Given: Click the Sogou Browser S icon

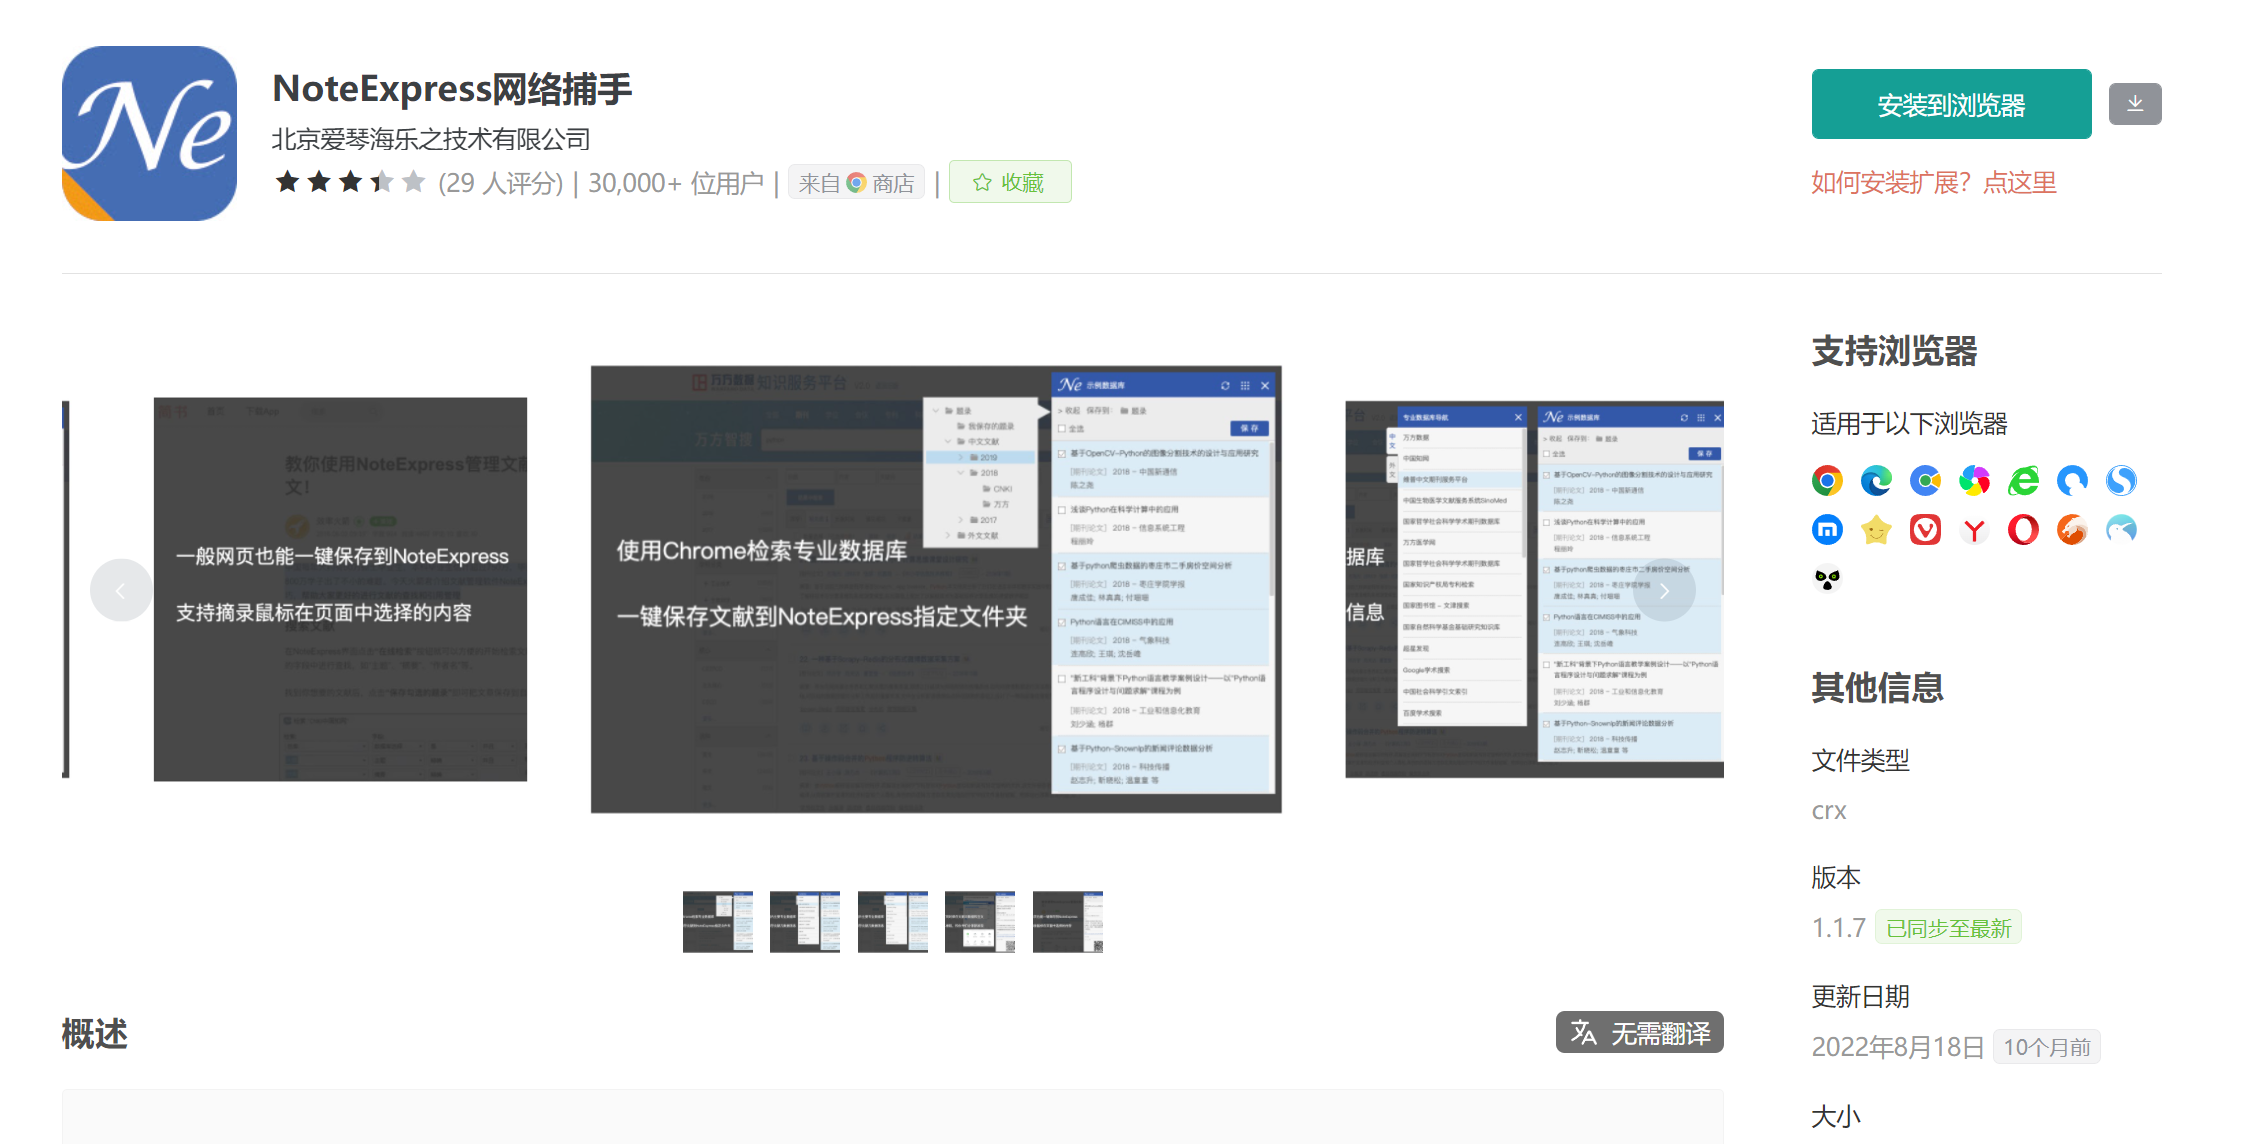Looking at the screenshot, I should [2121, 481].
